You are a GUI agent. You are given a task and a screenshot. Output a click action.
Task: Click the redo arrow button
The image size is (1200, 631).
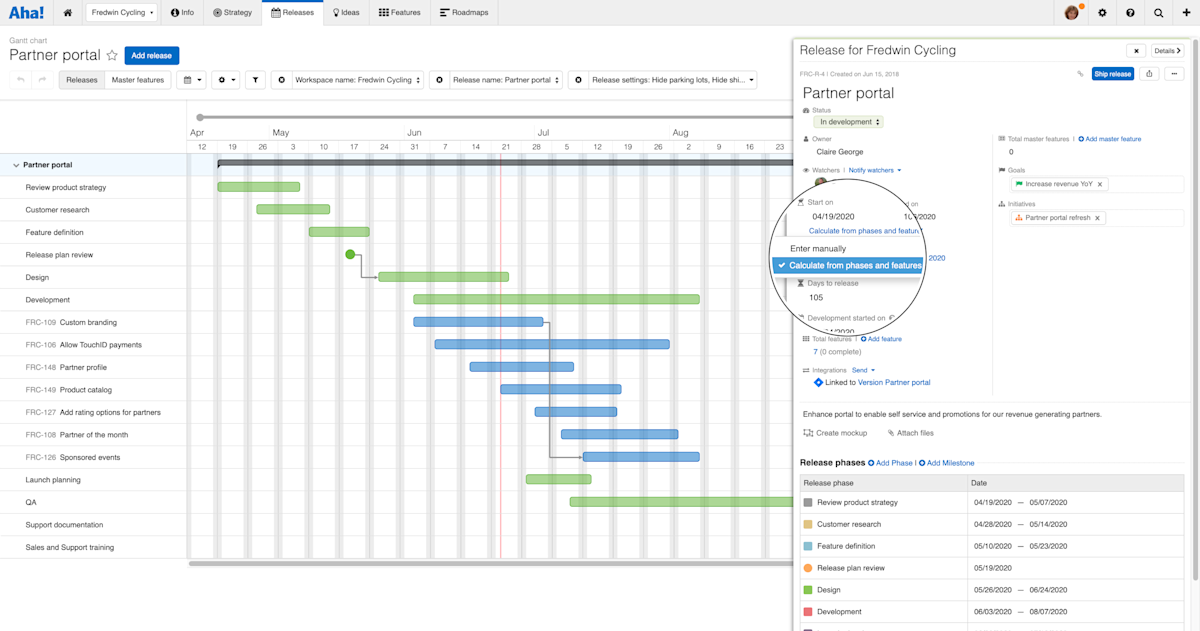click(43, 80)
